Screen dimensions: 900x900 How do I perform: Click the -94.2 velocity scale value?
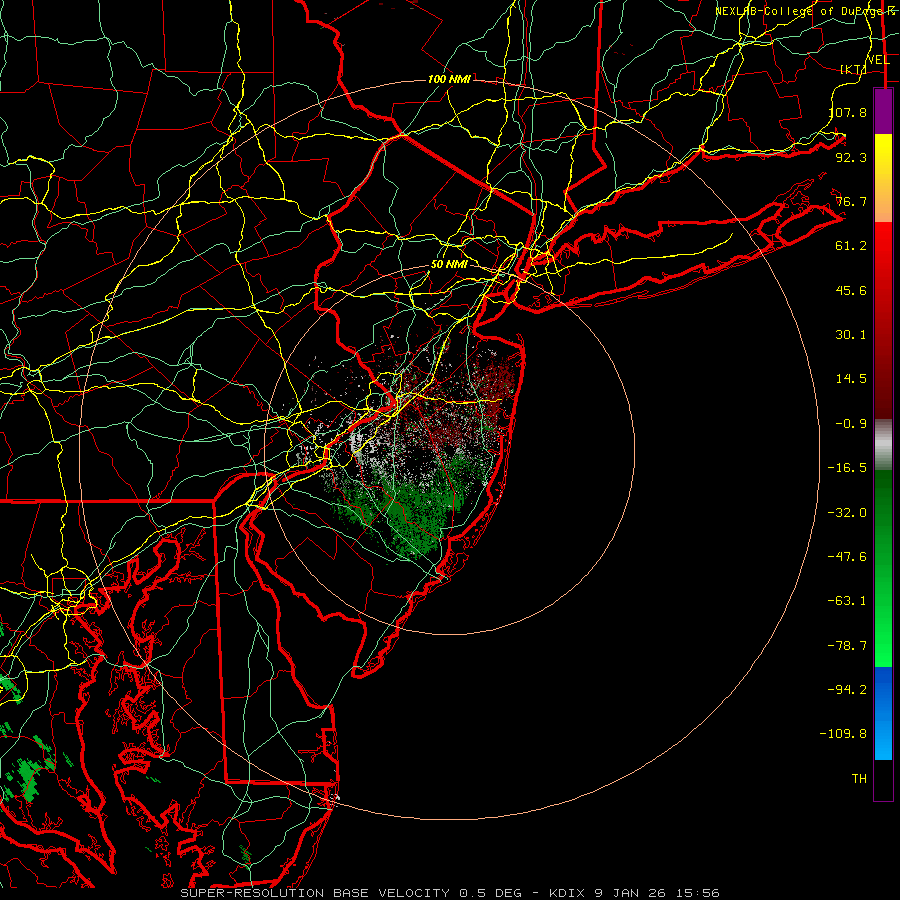click(847, 690)
